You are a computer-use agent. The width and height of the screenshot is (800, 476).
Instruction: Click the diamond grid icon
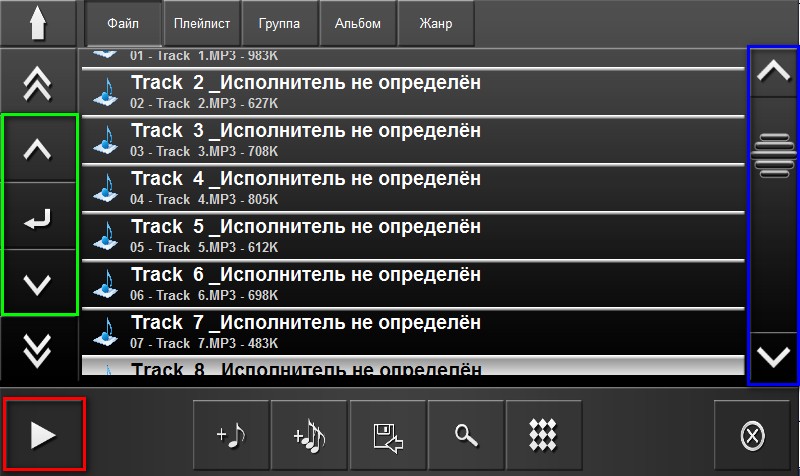click(543, 435)
